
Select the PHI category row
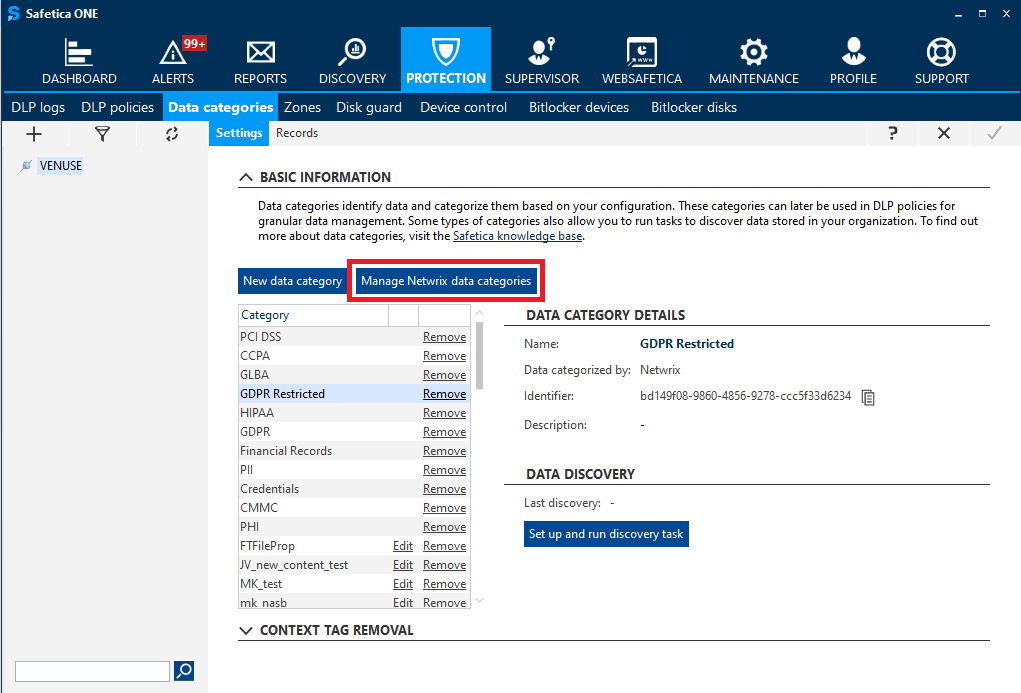click(x=354, y=527)
